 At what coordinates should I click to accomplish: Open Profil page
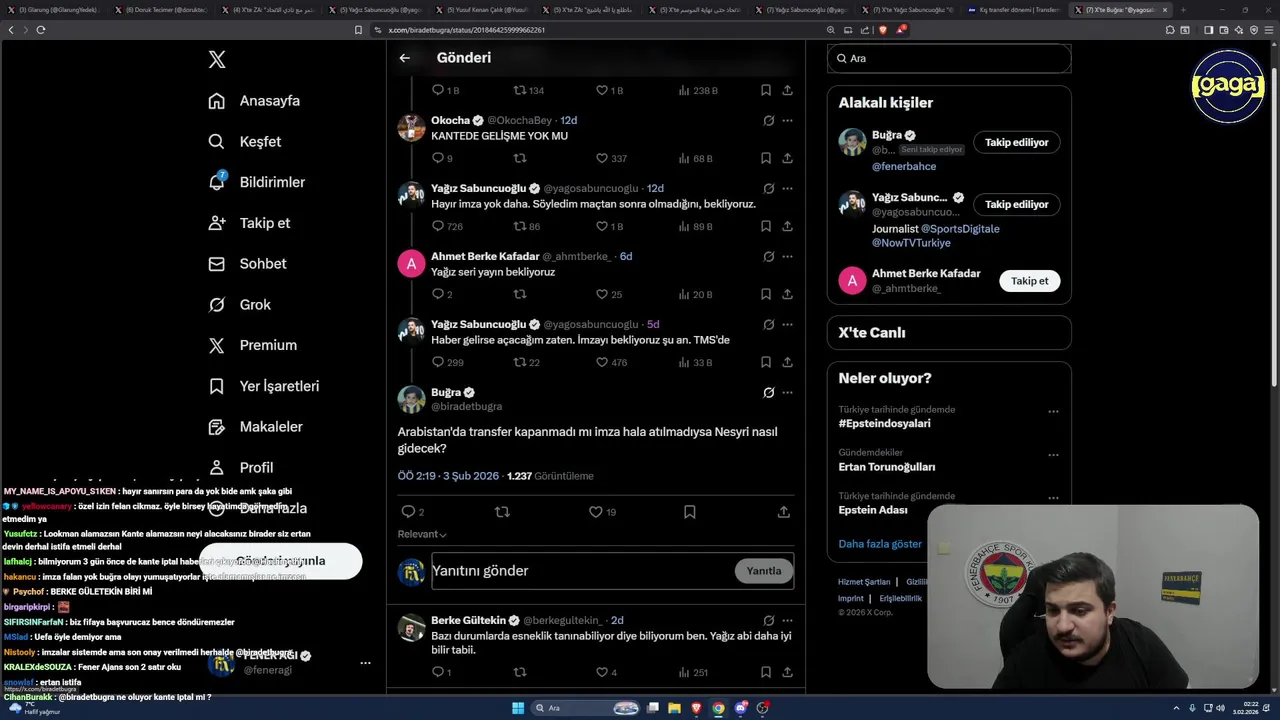(x=240, y=467)
